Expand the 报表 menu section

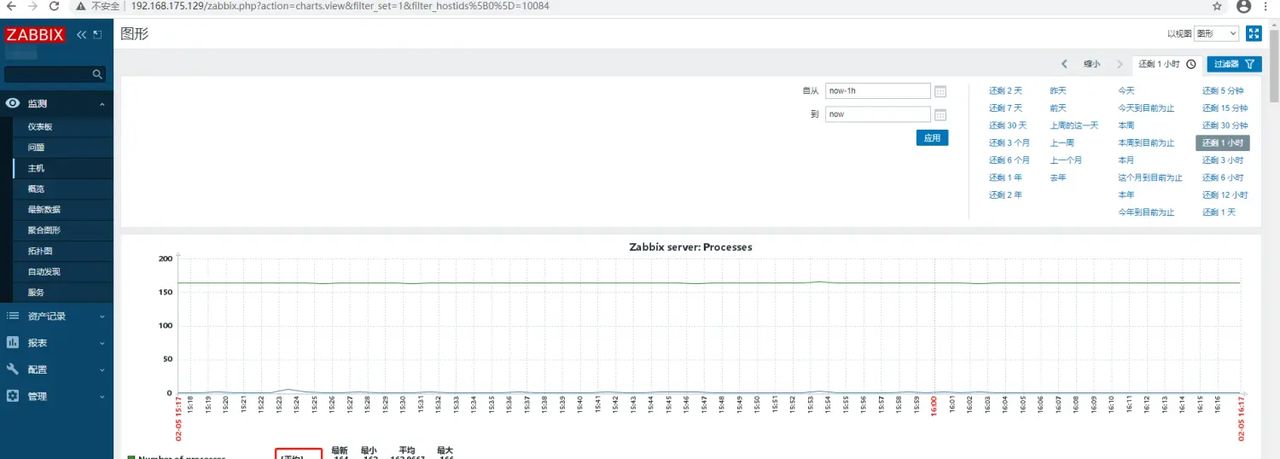pos(103,343)
